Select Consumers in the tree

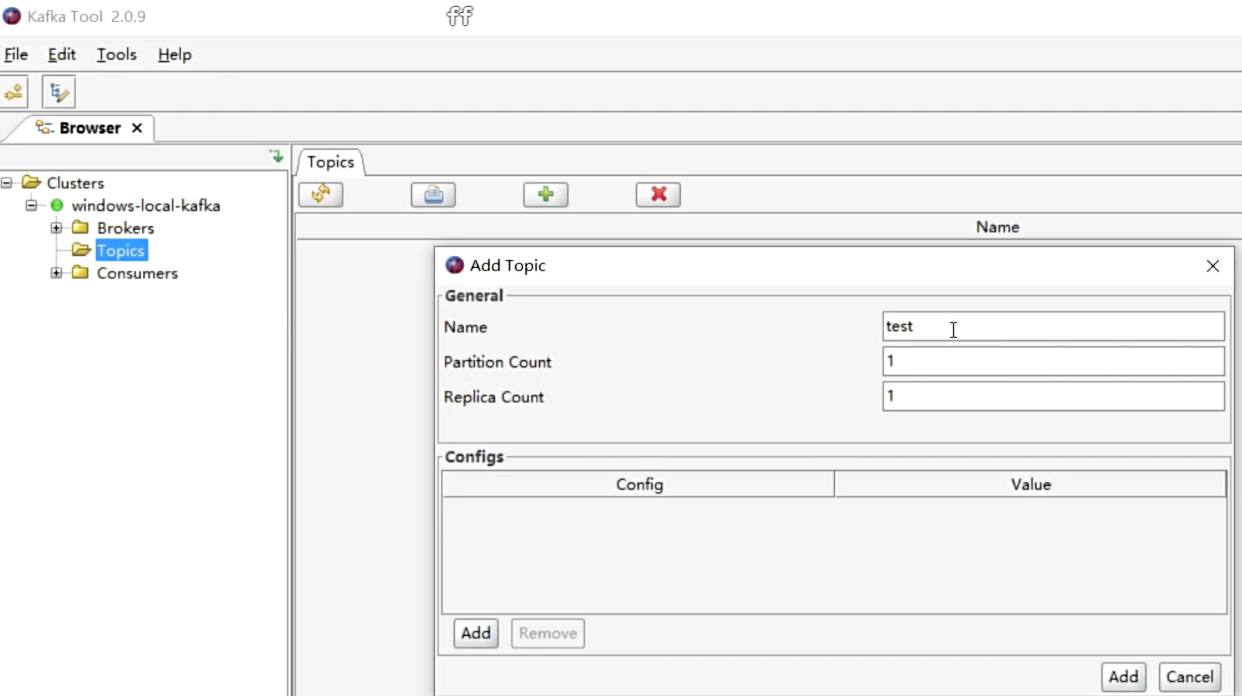(137, 273)
